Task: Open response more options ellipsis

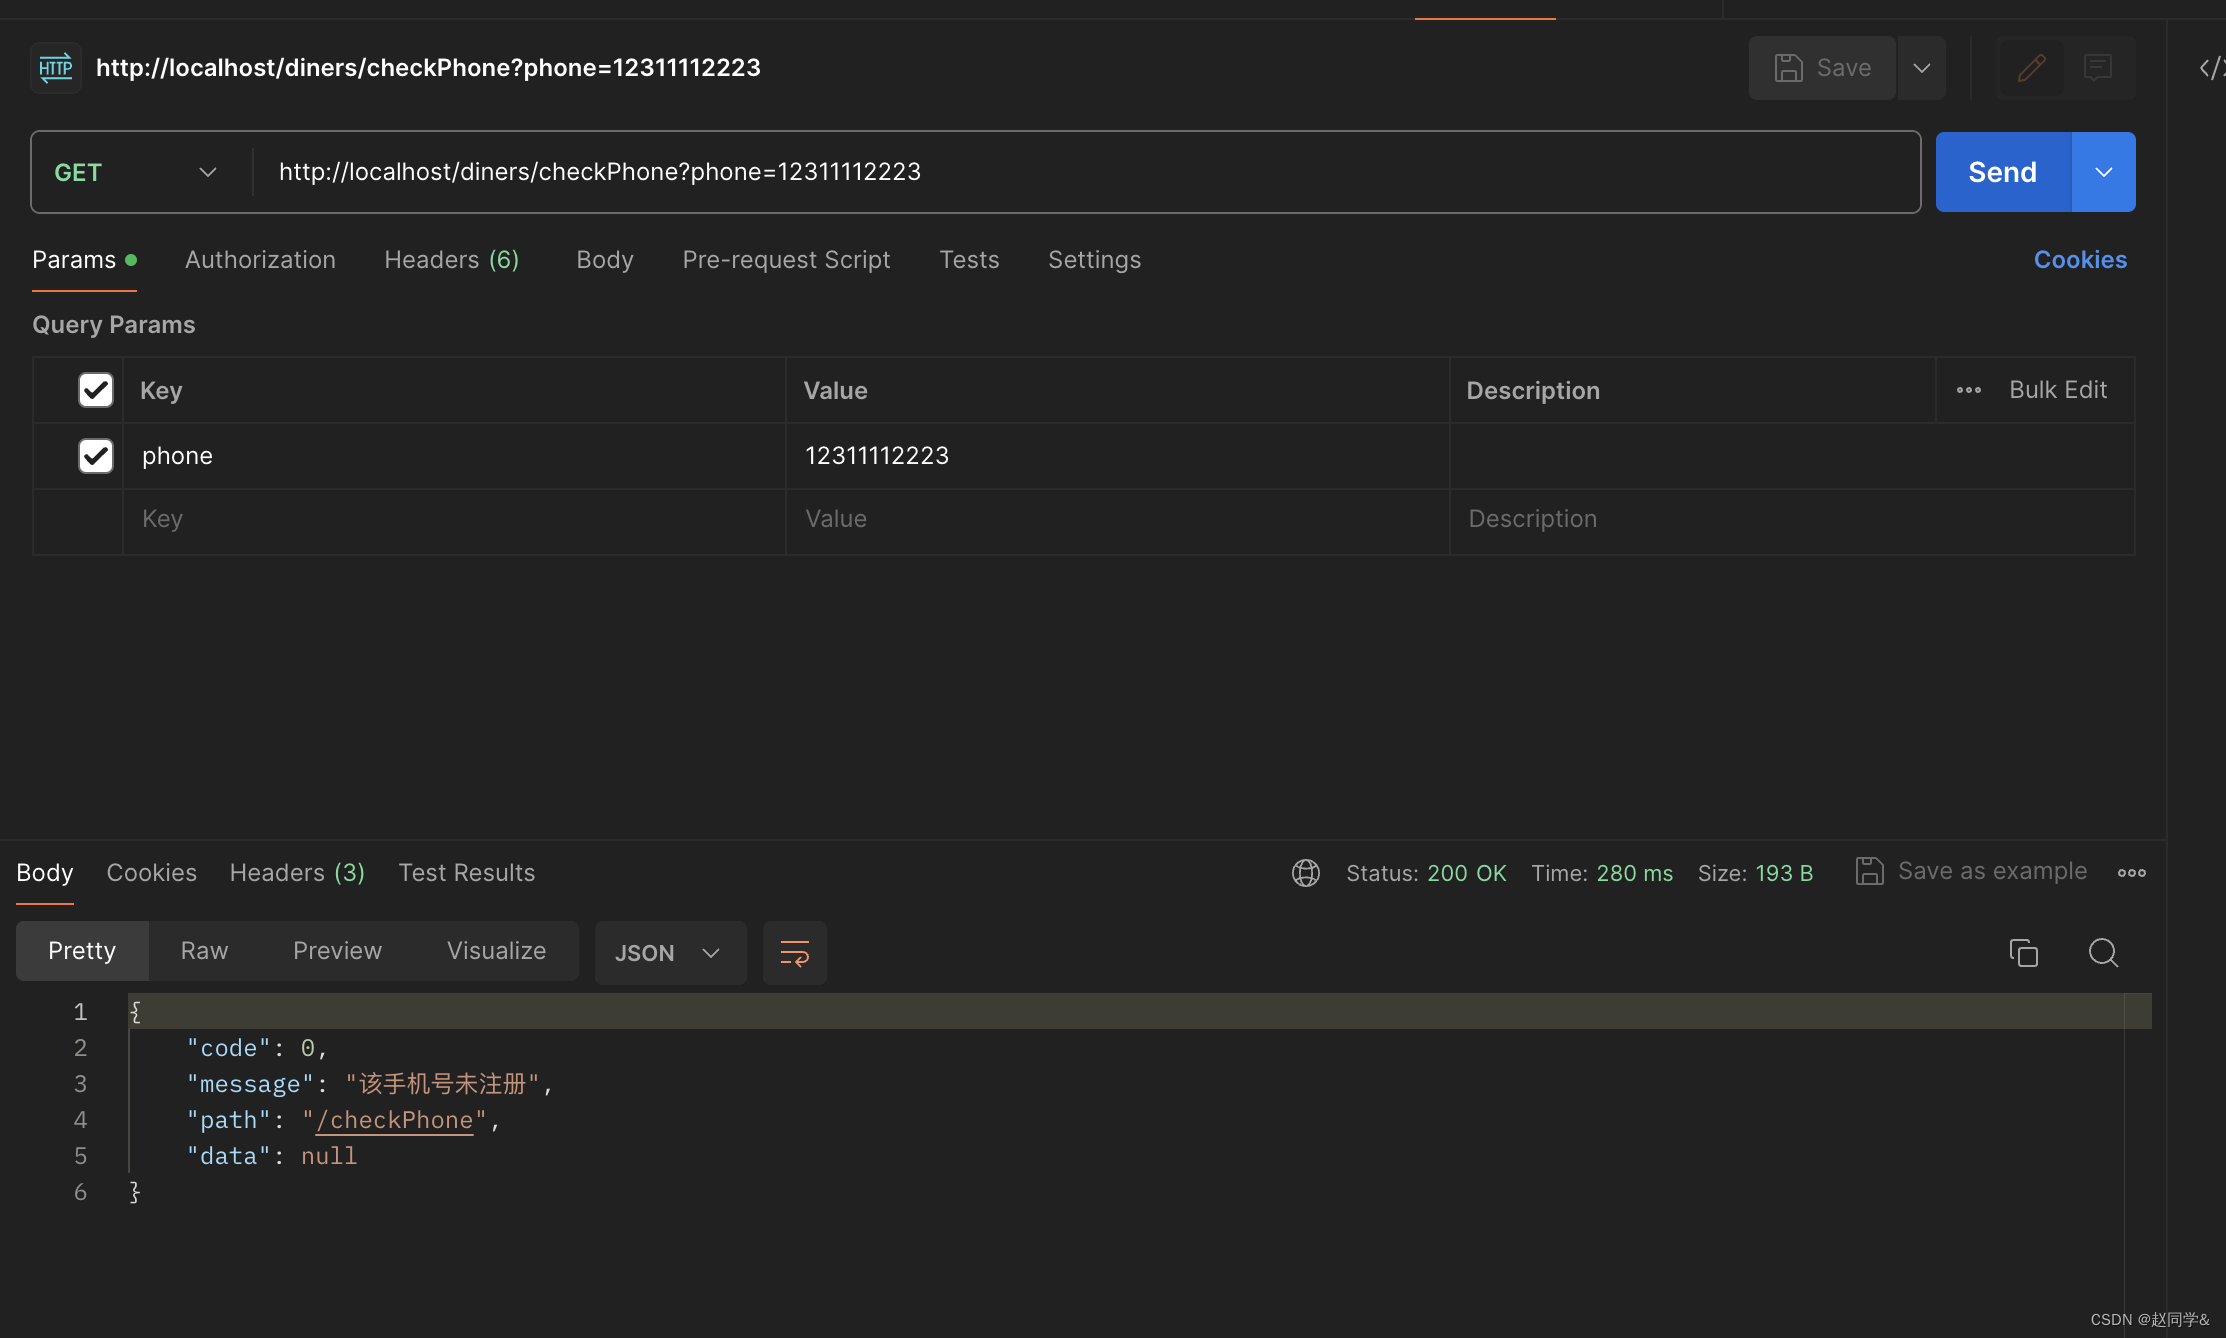Action: click(x=2131, y=873)
